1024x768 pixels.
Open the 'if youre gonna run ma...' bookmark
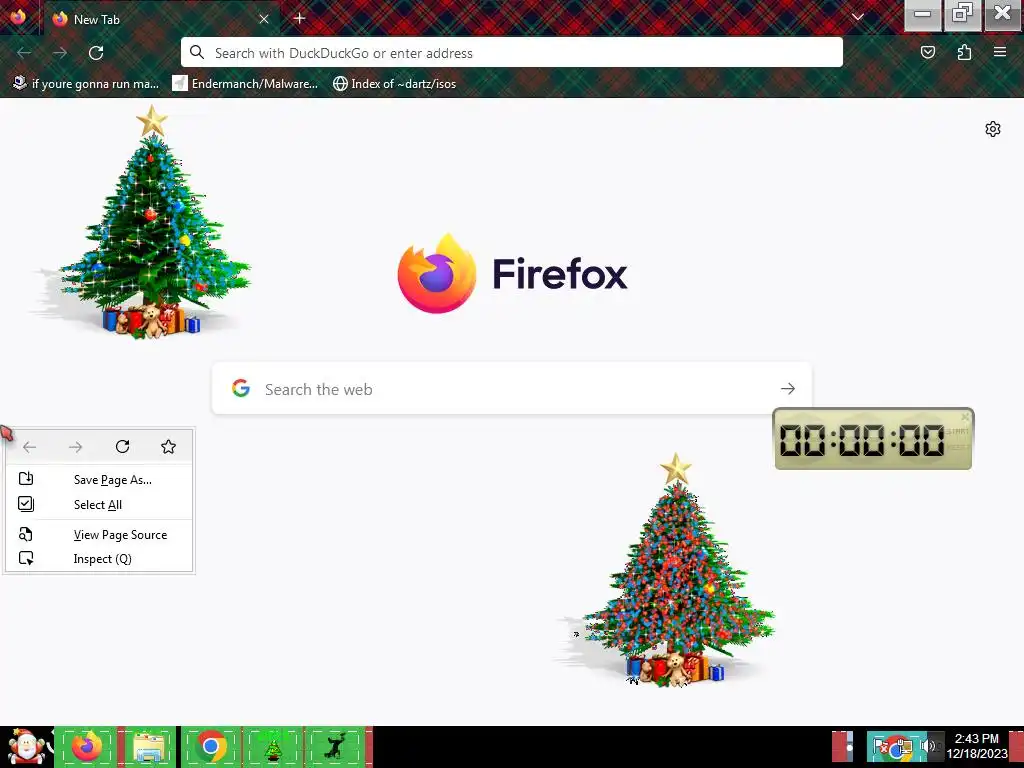coord(86,84)
